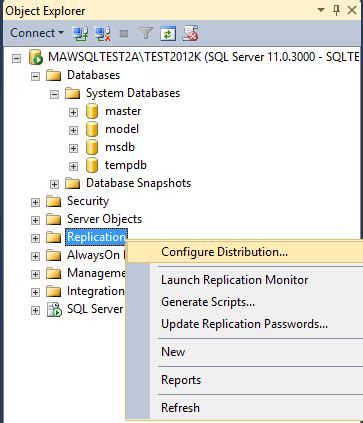Expand the master database node
Image resolution: width=363 pixels, height=423 pixels.
tap(73, 112)
